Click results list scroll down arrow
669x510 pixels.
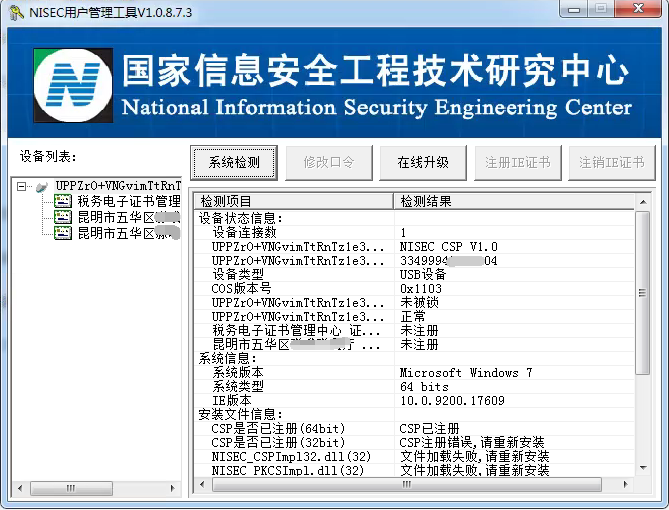(x=643, y=468)
